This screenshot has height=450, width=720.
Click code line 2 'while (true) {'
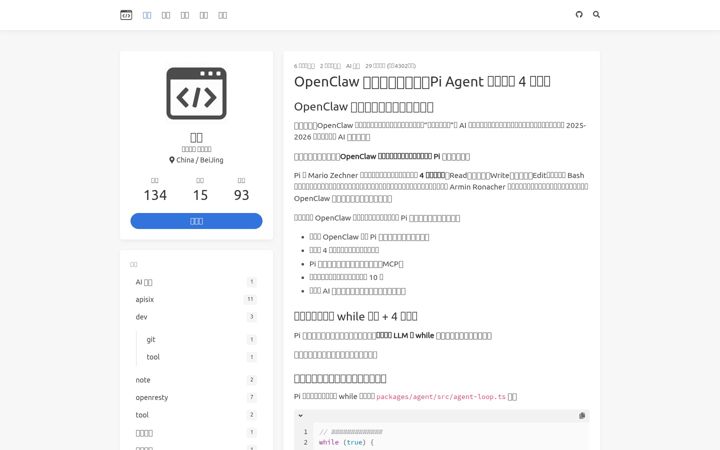(346, 442)
